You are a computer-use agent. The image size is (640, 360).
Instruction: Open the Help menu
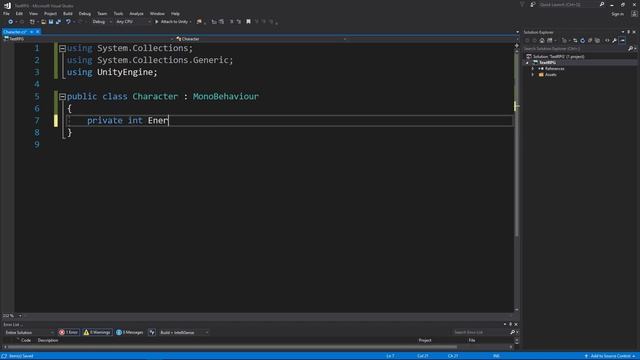(x=175, y=13)
